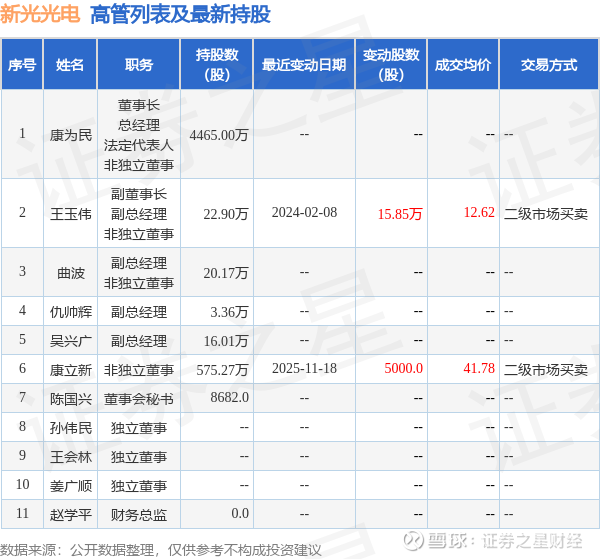The image size is (600, 559).
Task: Select the 变动股数(股) column header
Action: [x=391, y=65]
